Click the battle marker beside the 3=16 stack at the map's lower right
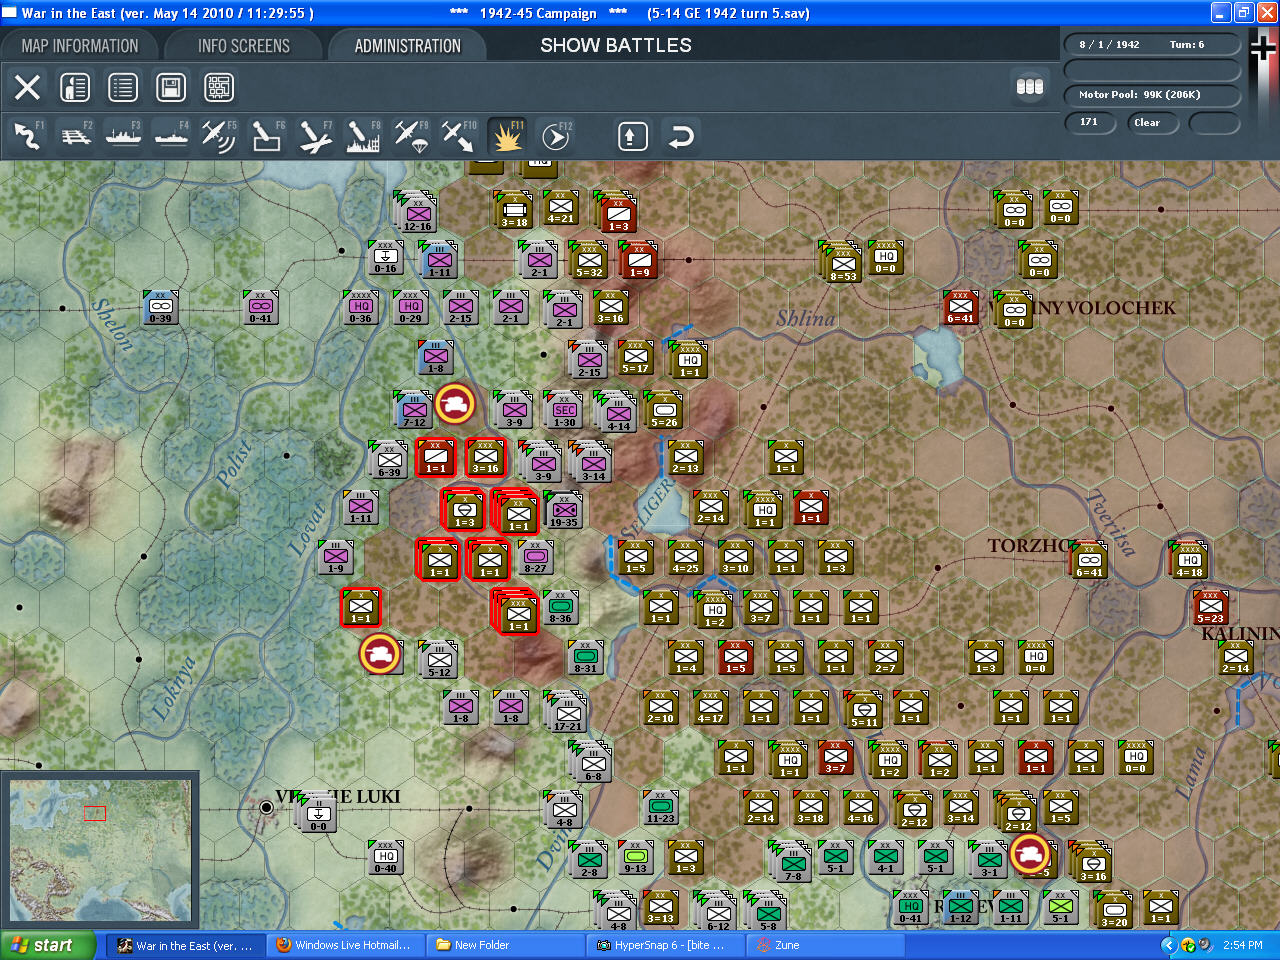This screenshot has width=1280, height=960. 1031,854
